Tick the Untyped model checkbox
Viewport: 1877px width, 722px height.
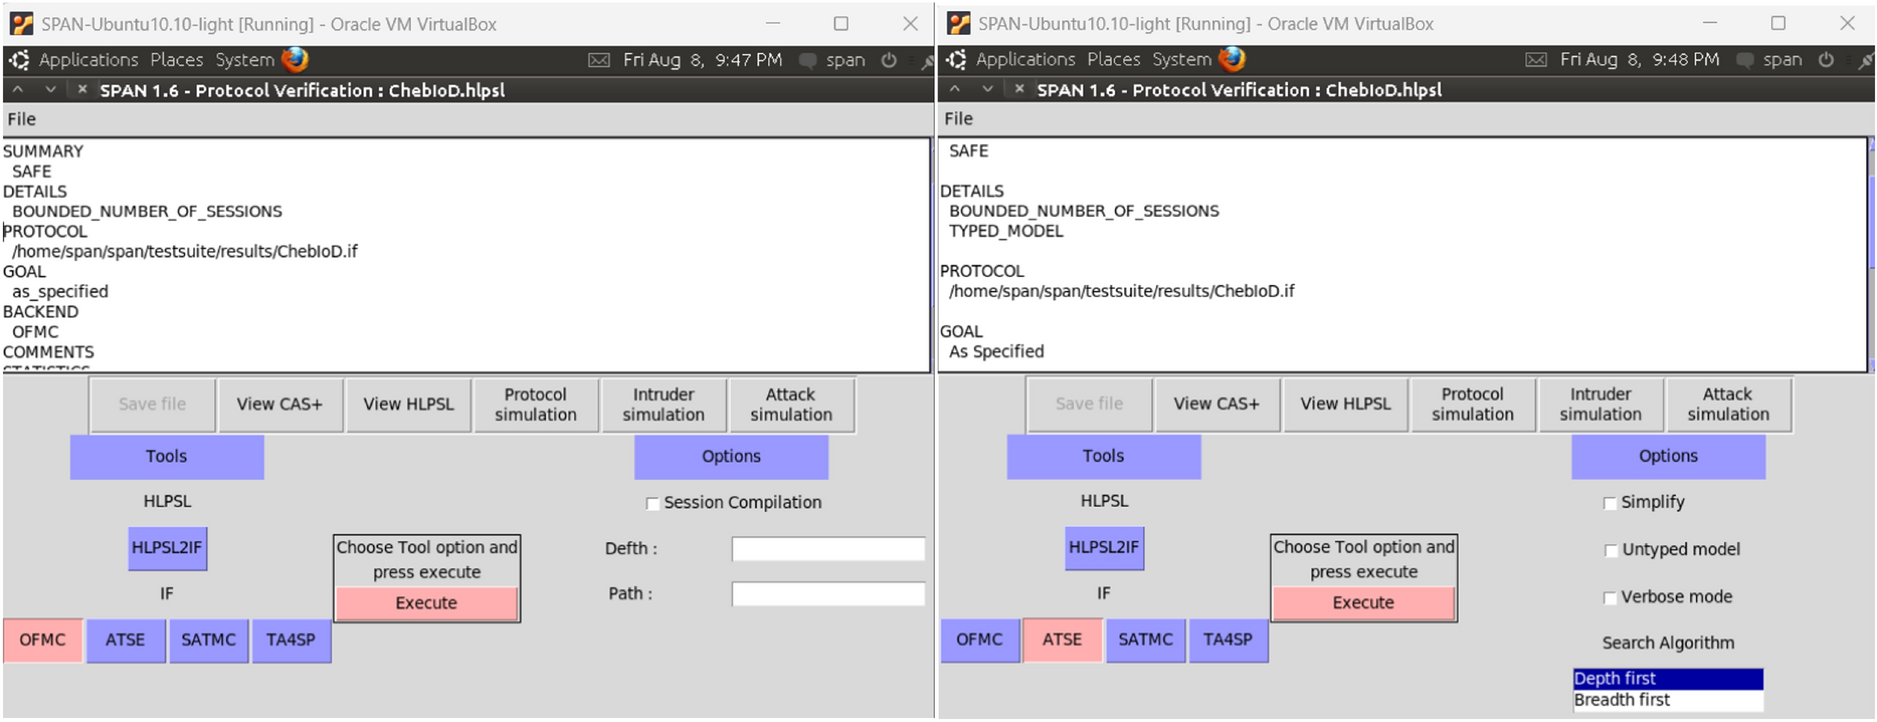(x=1610, y=550)
